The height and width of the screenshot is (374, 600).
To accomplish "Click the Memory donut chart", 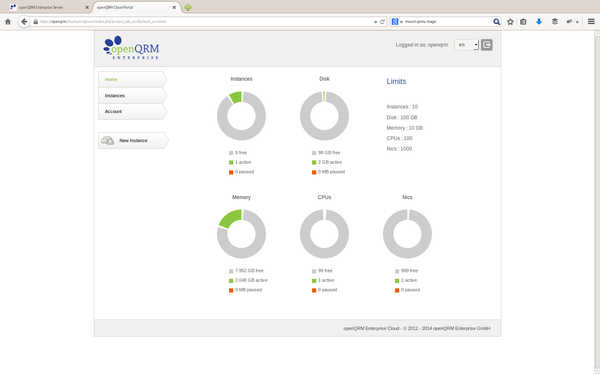I will click(x=241, y=234).
